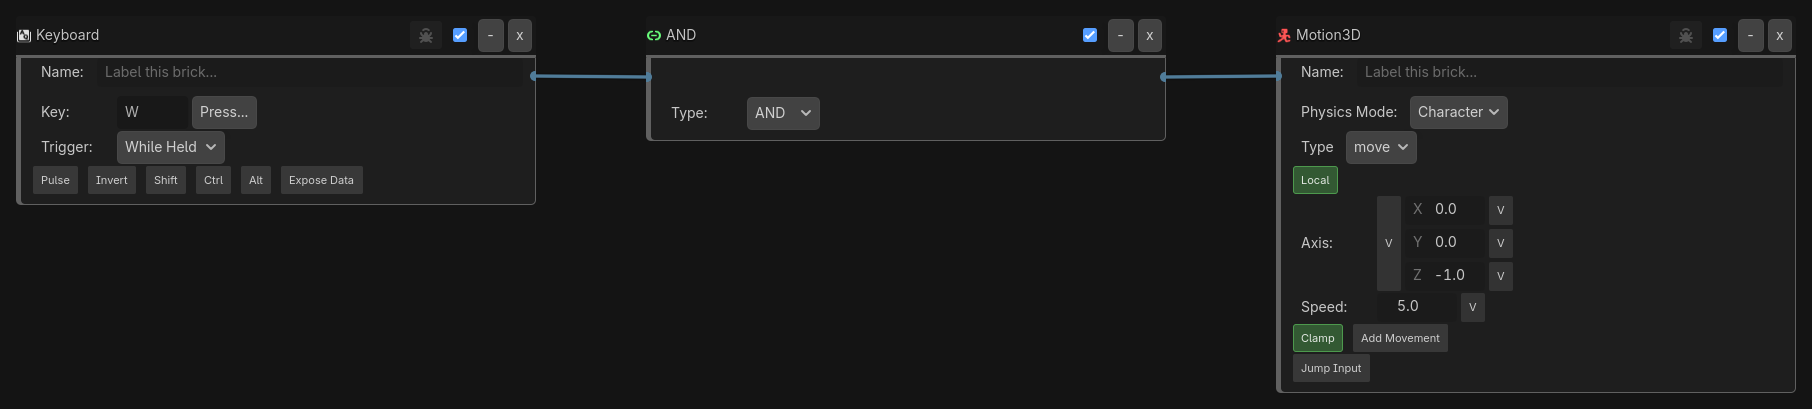Remove the Motion3D brick with x button

coord(1780,35)
